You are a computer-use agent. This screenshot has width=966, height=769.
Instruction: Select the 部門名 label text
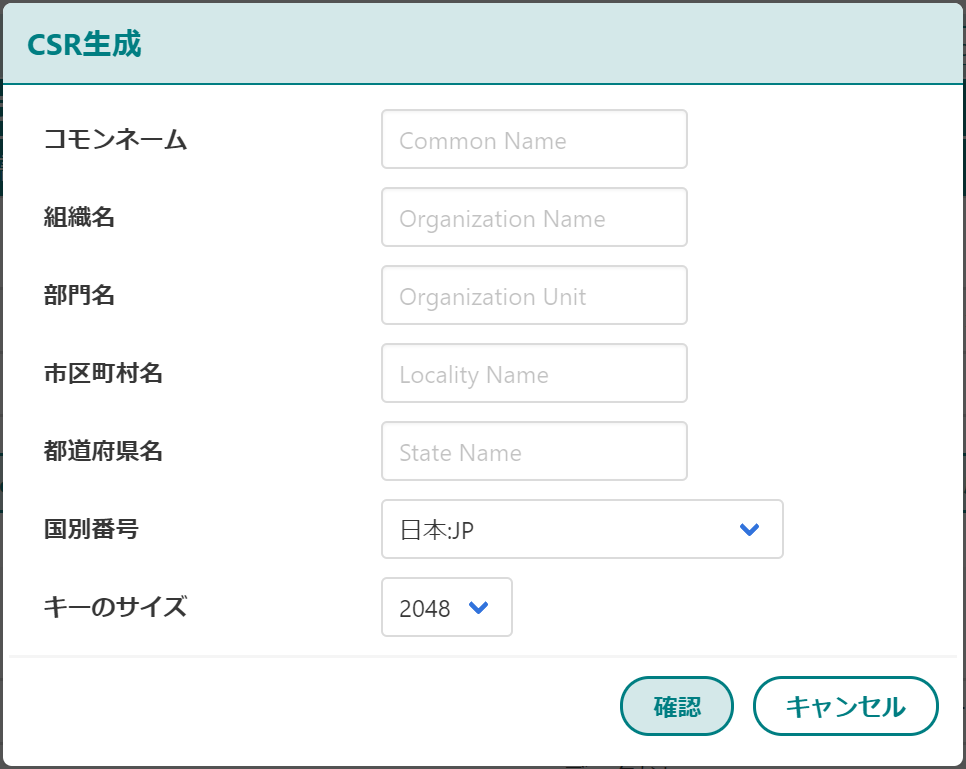click(79, 295)
